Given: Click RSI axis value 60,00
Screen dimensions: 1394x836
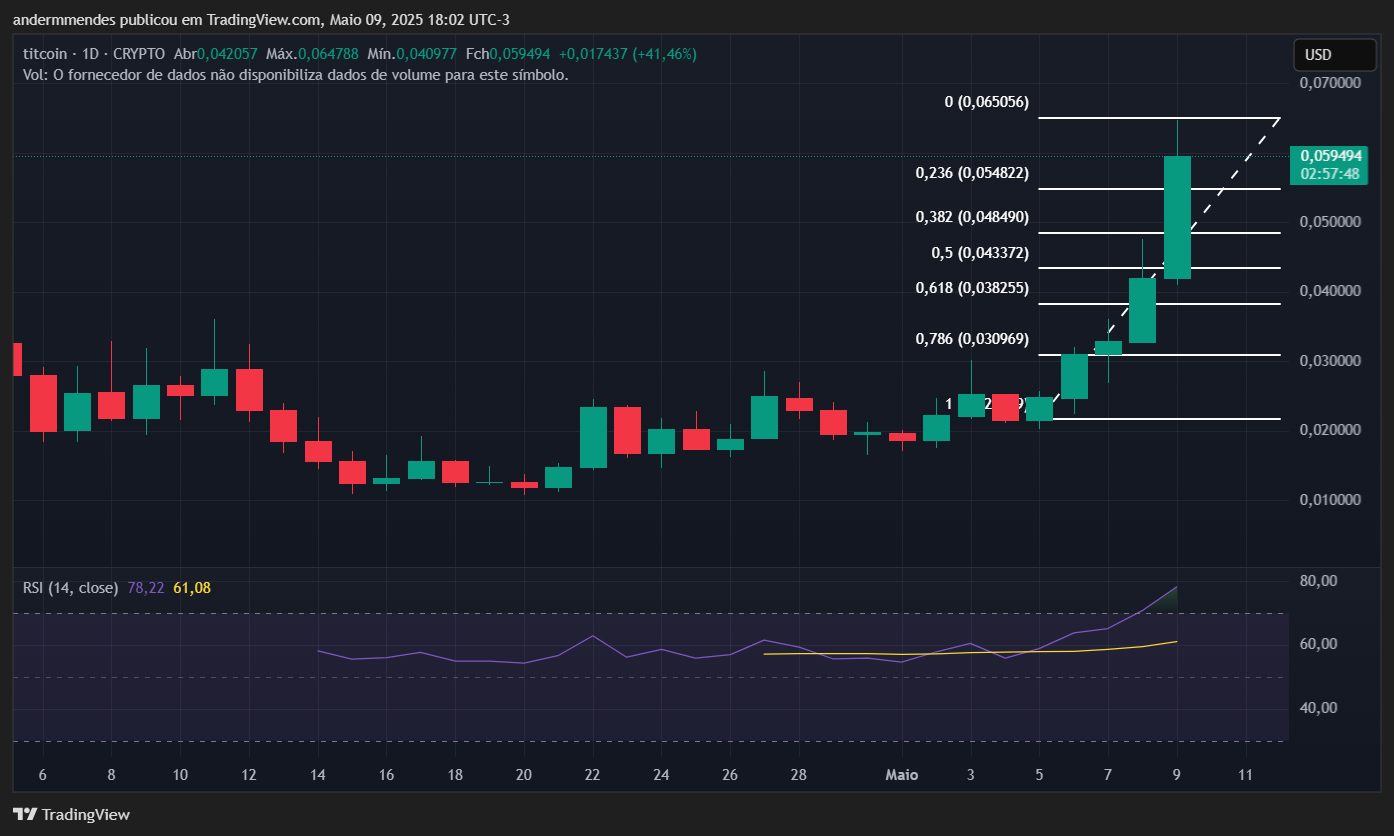Looking at the screenshot, I should (x=1319, y=644).
